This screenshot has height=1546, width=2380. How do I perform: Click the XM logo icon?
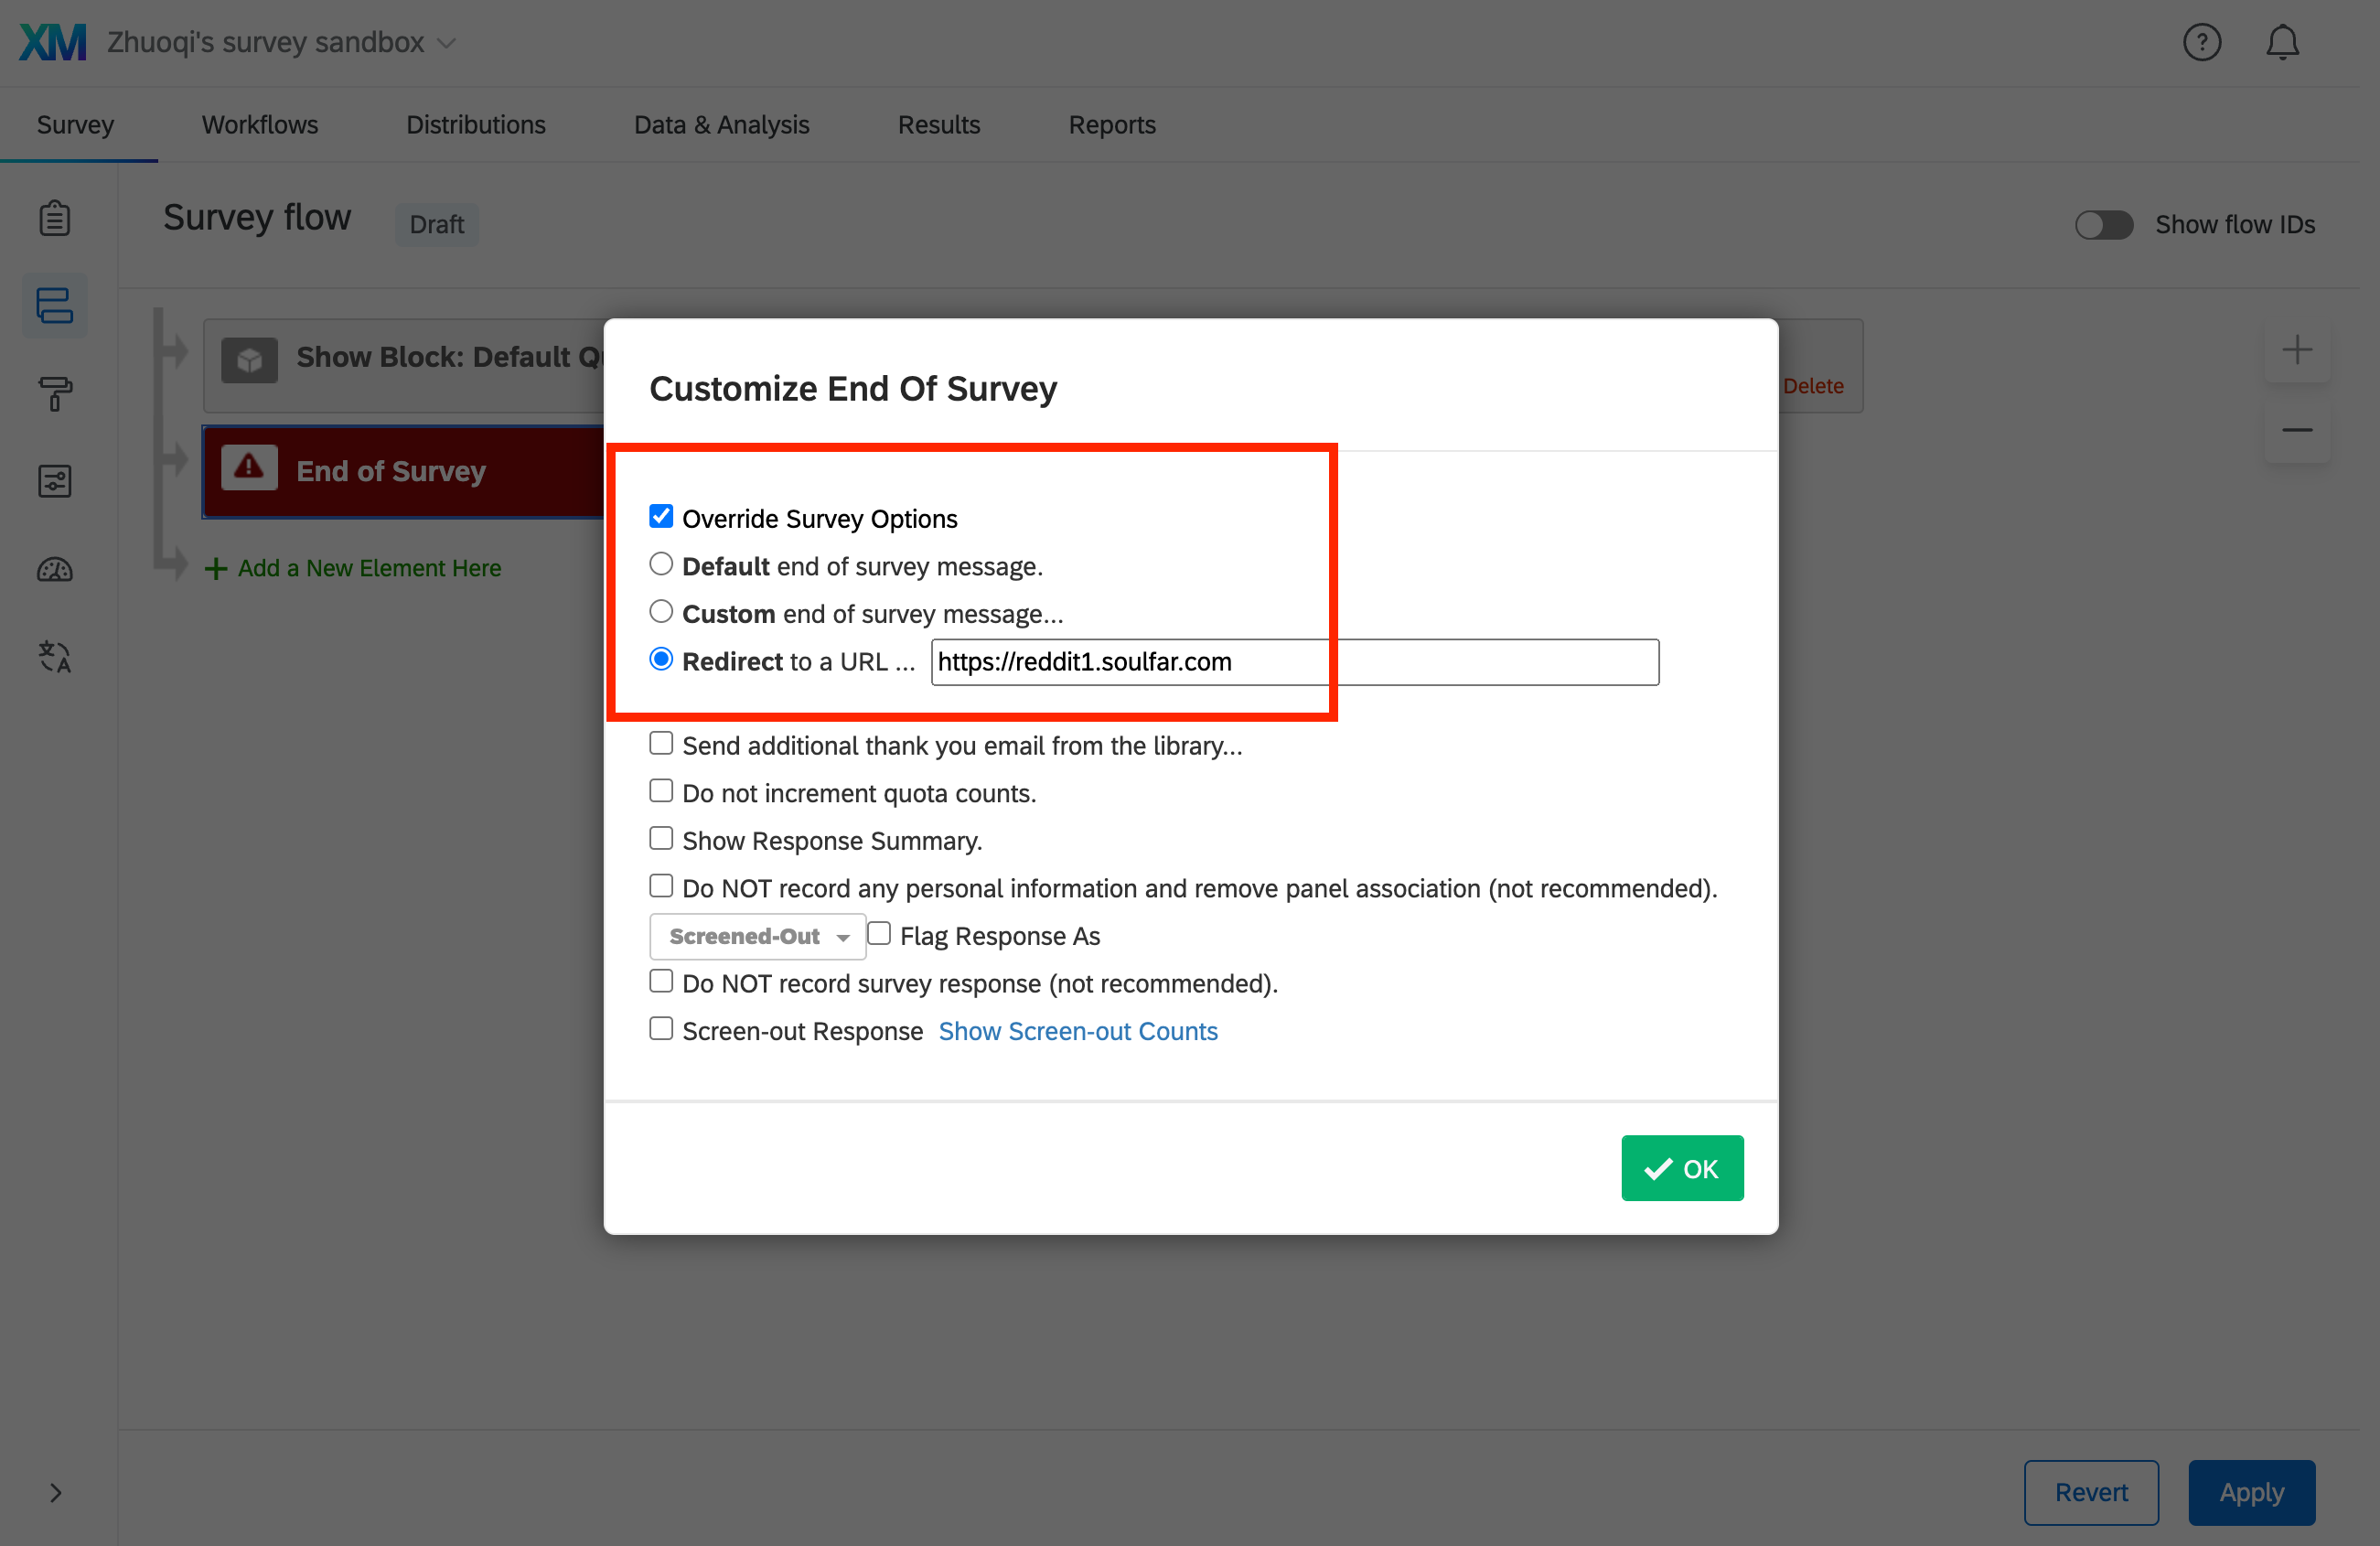coord(52,42)
